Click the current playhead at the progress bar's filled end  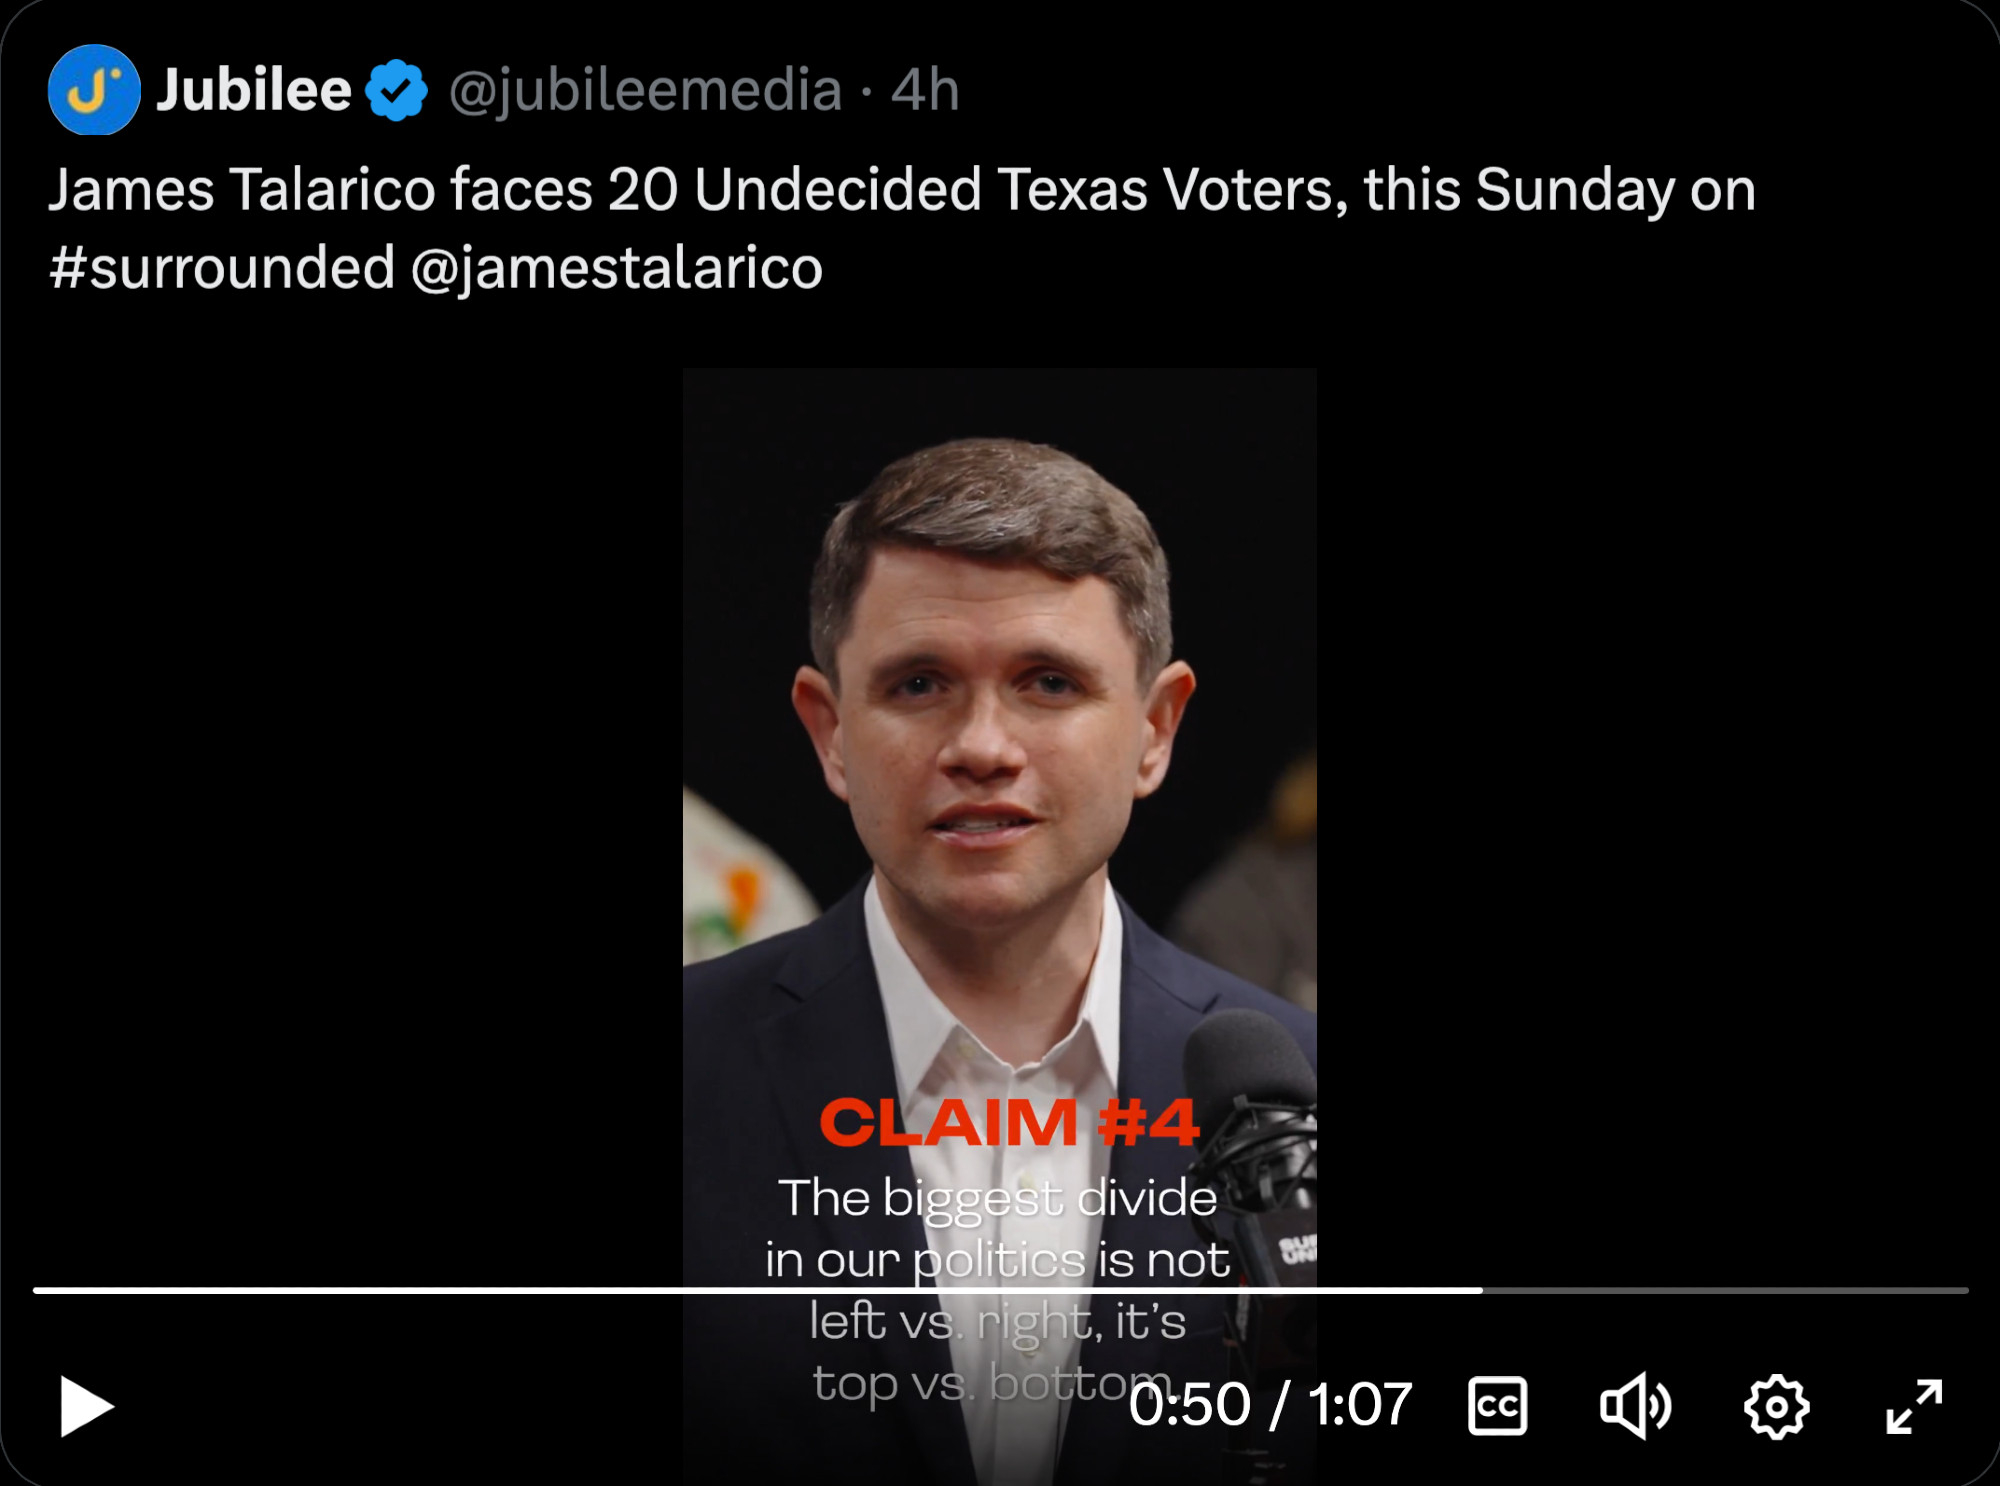pos(1482,1290)
